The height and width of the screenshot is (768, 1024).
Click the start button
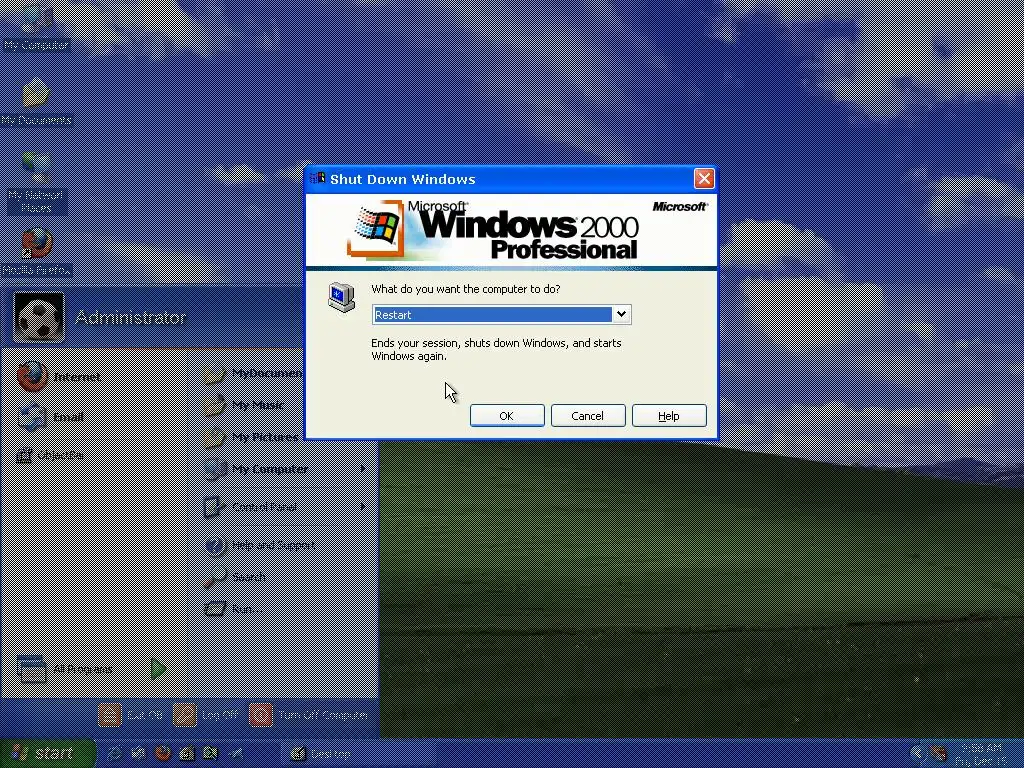tap(48, 753)
